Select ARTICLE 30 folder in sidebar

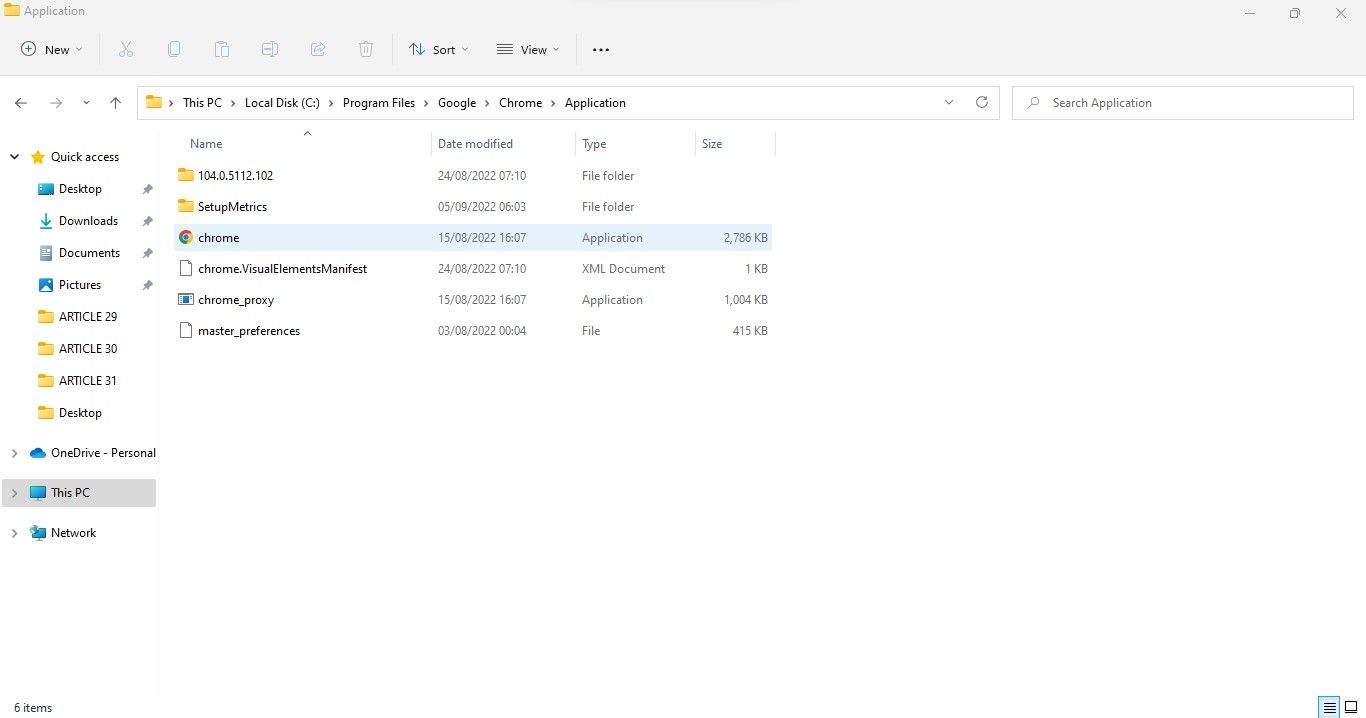[88, 349]
